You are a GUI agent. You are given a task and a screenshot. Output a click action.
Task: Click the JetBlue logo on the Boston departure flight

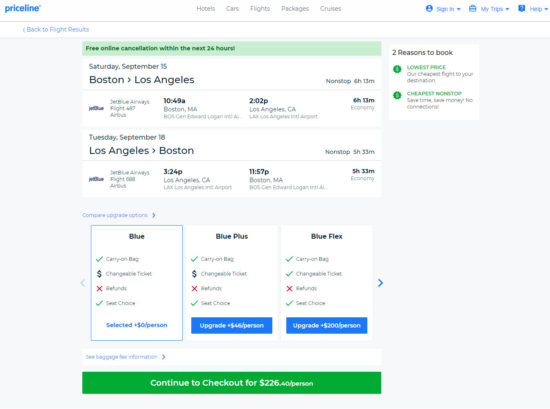coord(96,108)
